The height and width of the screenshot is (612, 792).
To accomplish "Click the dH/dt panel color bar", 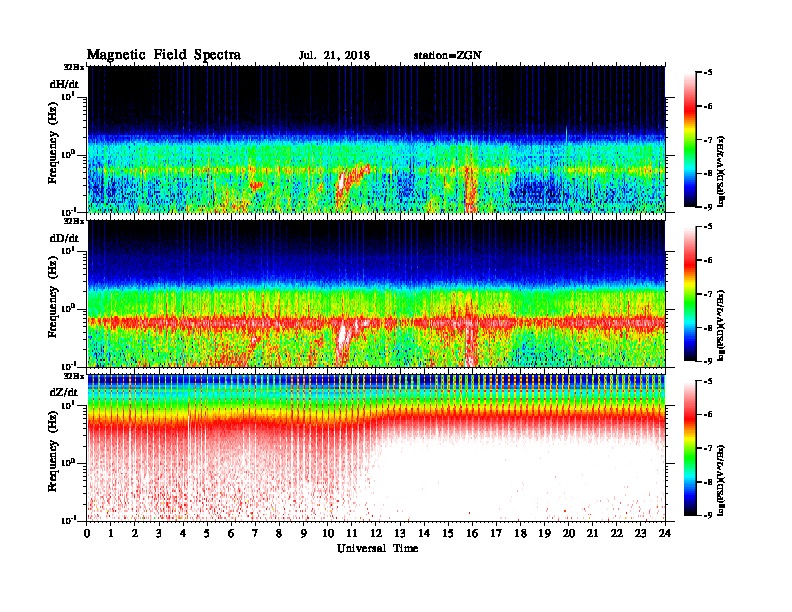I will click(690, 139).
